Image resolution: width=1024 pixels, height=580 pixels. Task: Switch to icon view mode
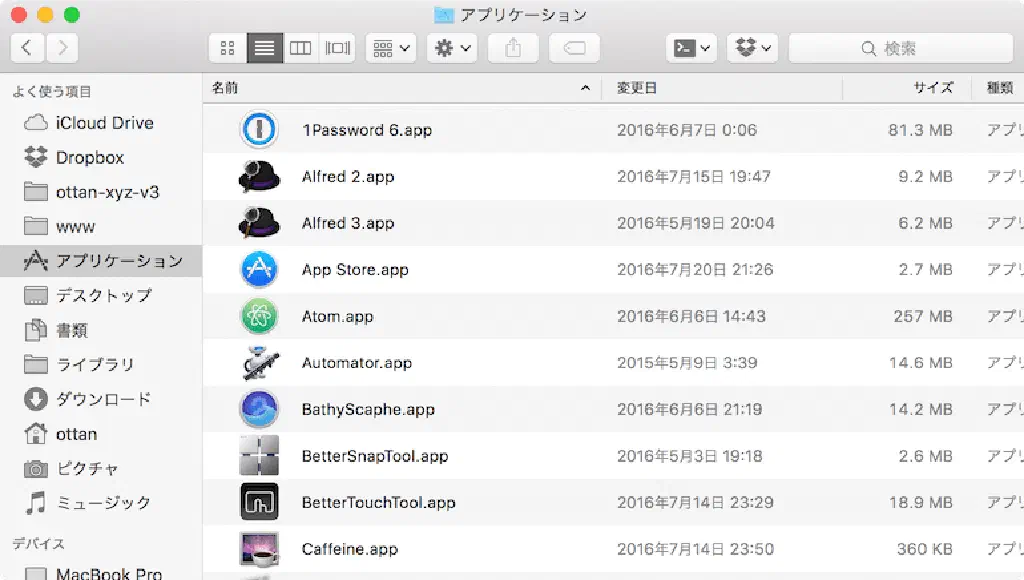click(x=227, y=48)
